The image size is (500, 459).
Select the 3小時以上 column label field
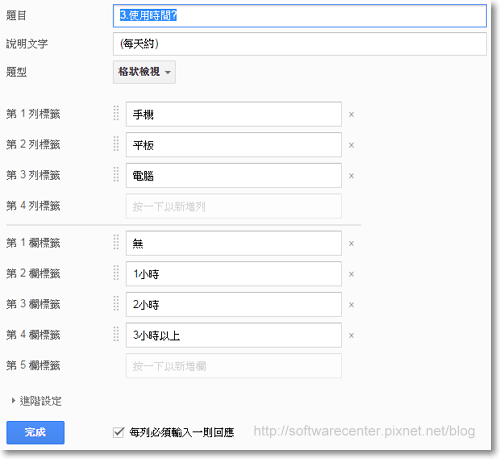pos(234,335)
